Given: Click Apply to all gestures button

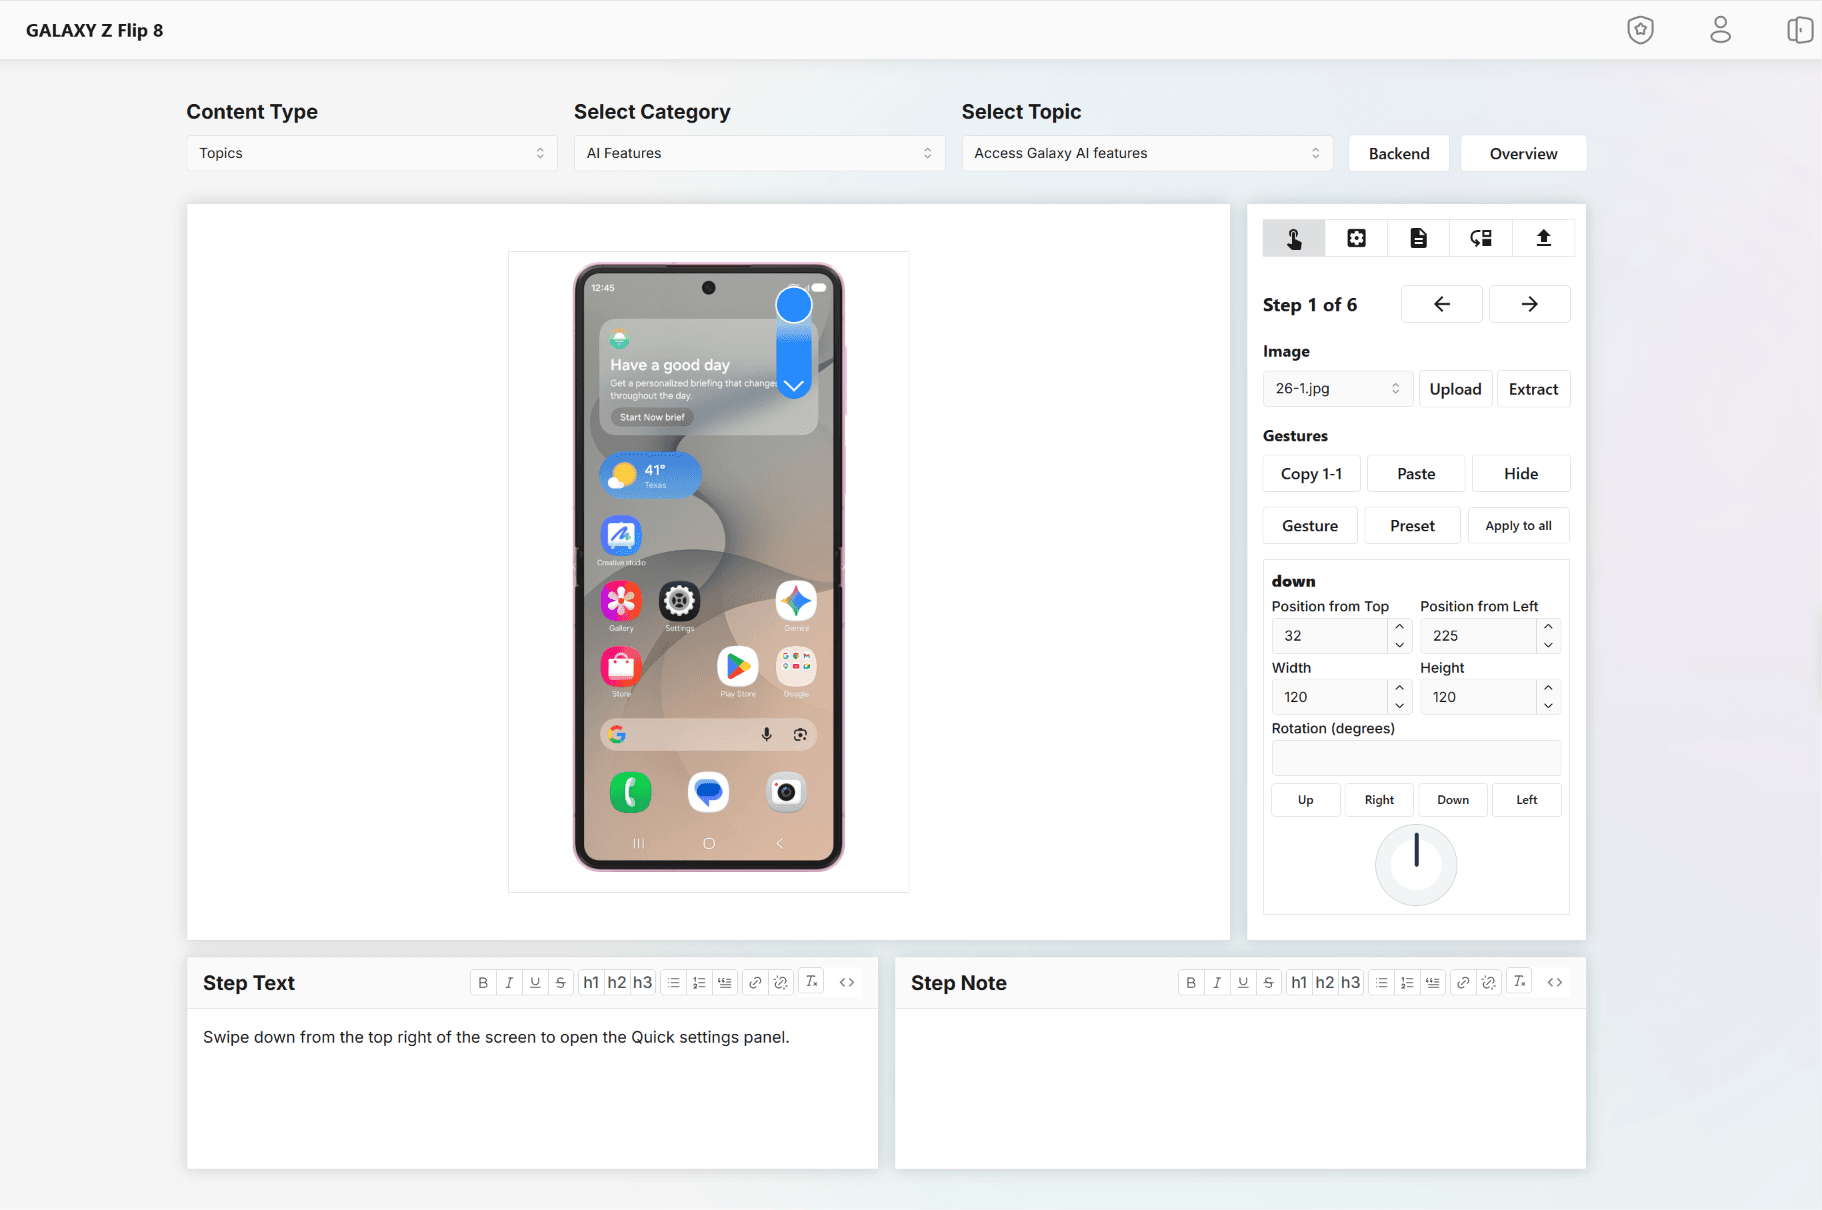Looking at the screenshot, I should [x=1518, y=525].
